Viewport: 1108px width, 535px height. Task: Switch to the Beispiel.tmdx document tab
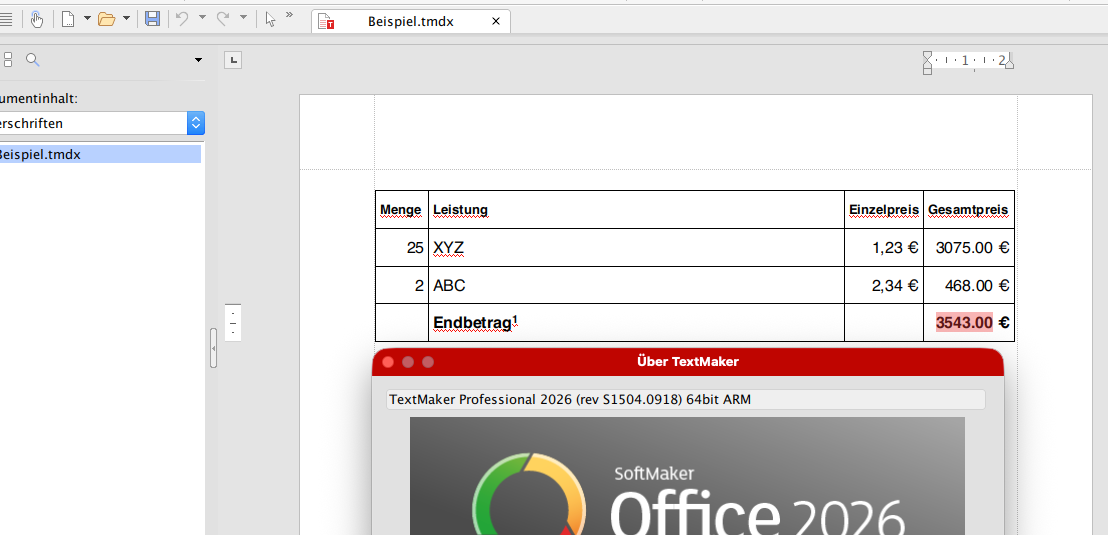pyautogui.click(x=411, y=21)
